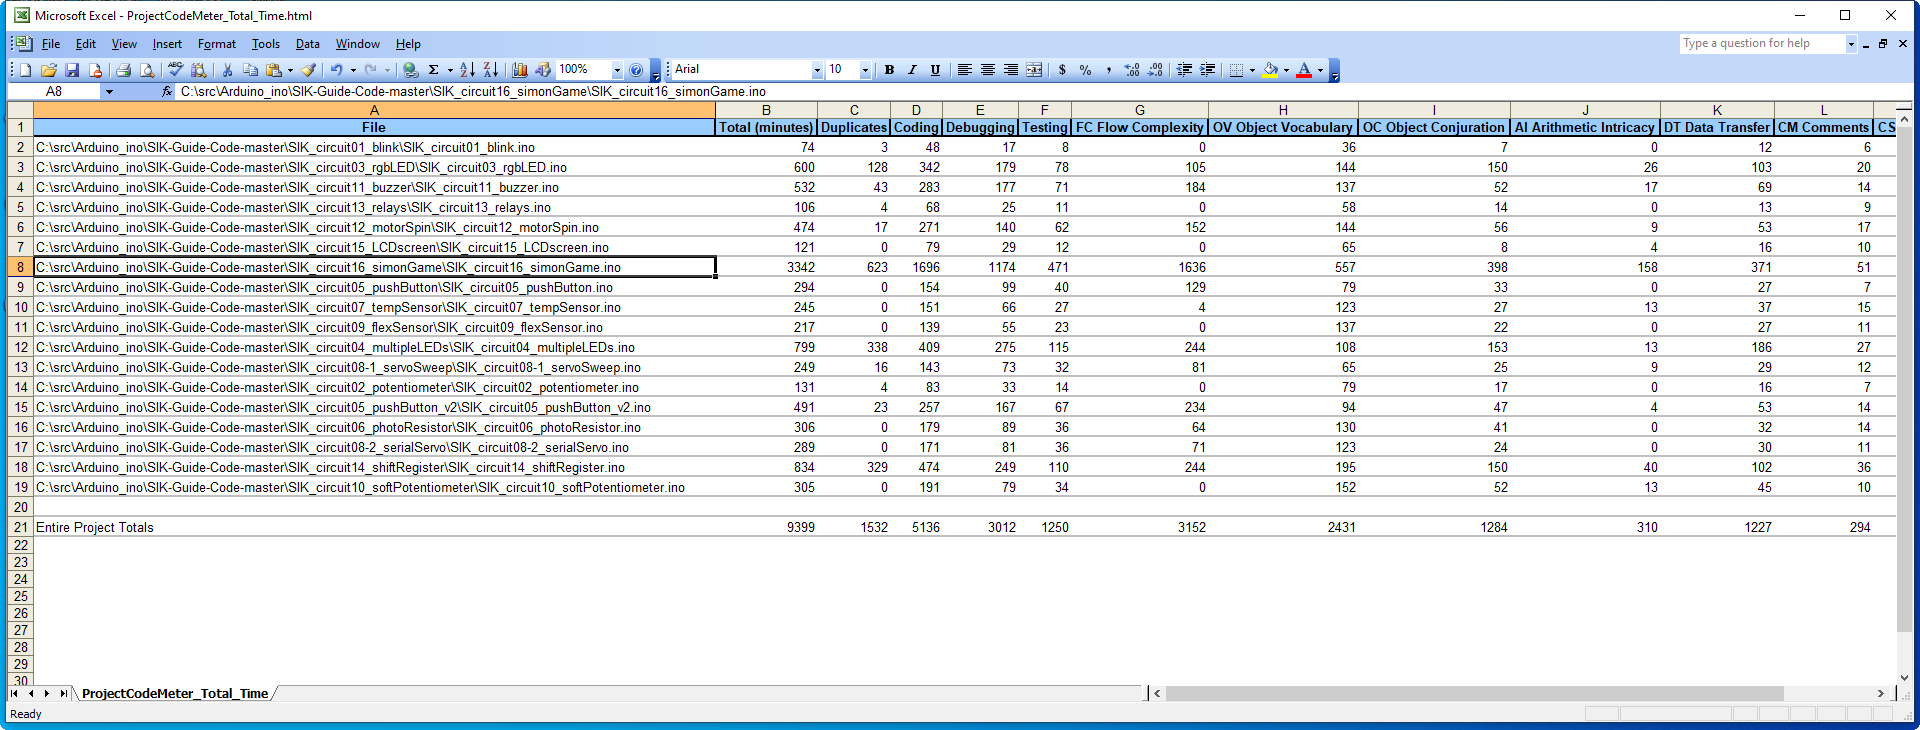Open the Data menu
The image size is (1920, 730).
307,44
